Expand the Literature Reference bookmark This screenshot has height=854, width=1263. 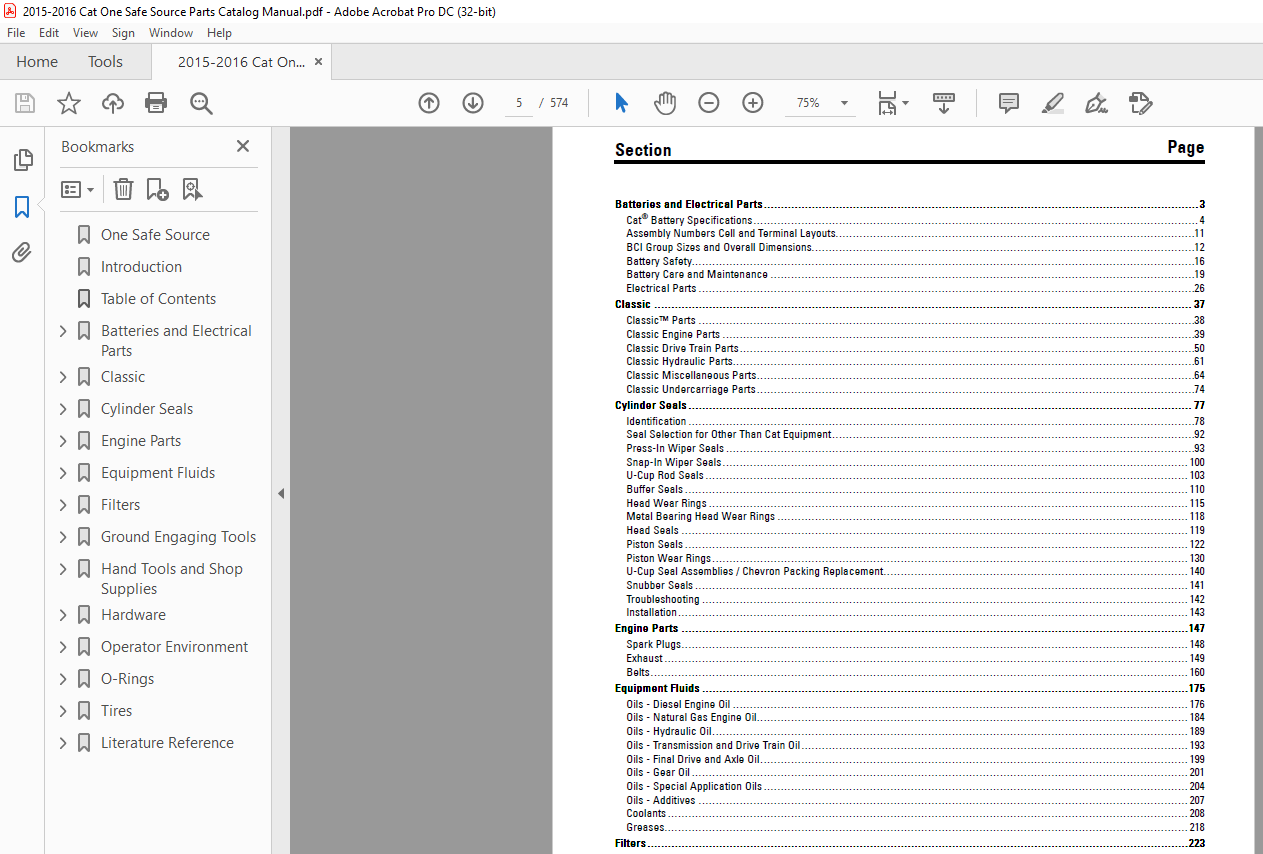(63, 743)
